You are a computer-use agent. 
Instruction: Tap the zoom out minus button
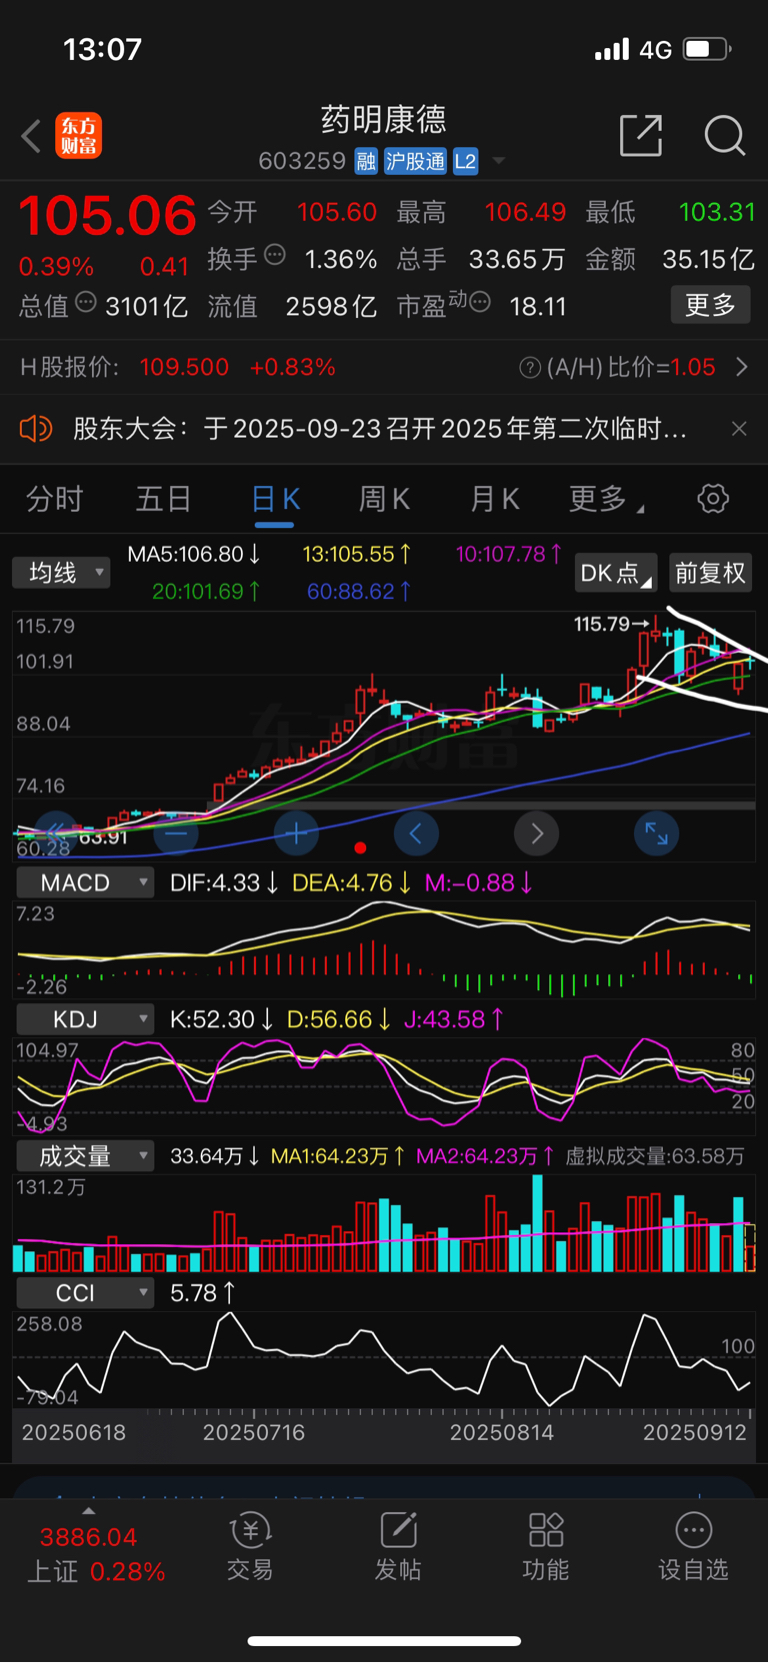coord(176,833)
